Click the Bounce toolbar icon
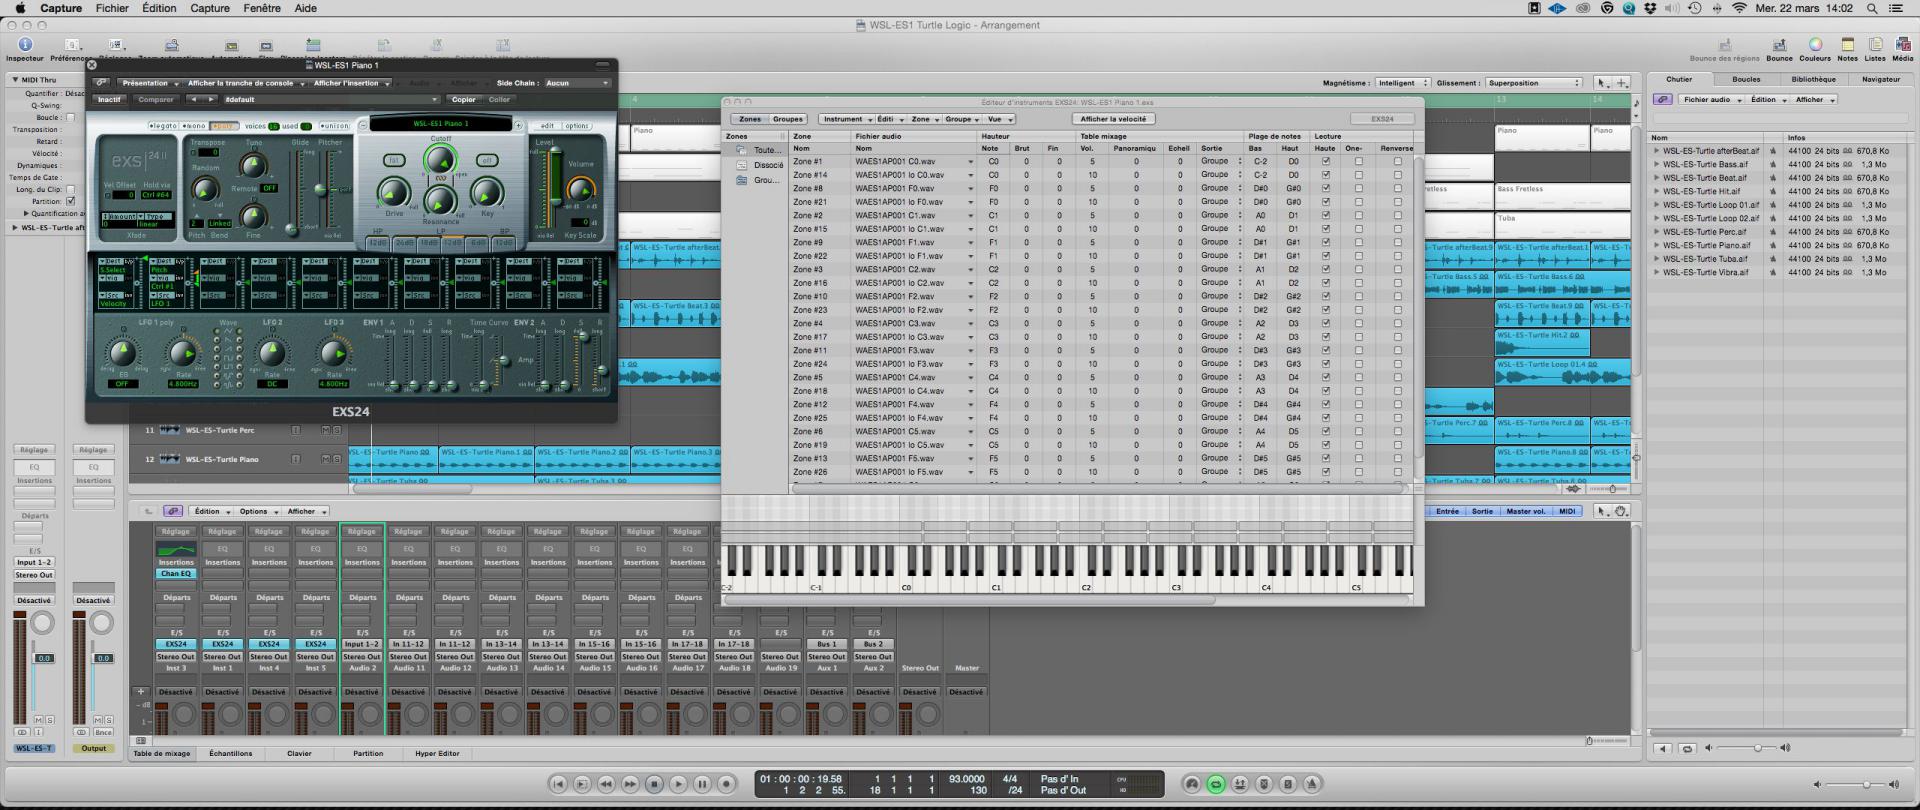Image resolution: width=1920 pixels, height=810 pixels. click(1779, 45)
